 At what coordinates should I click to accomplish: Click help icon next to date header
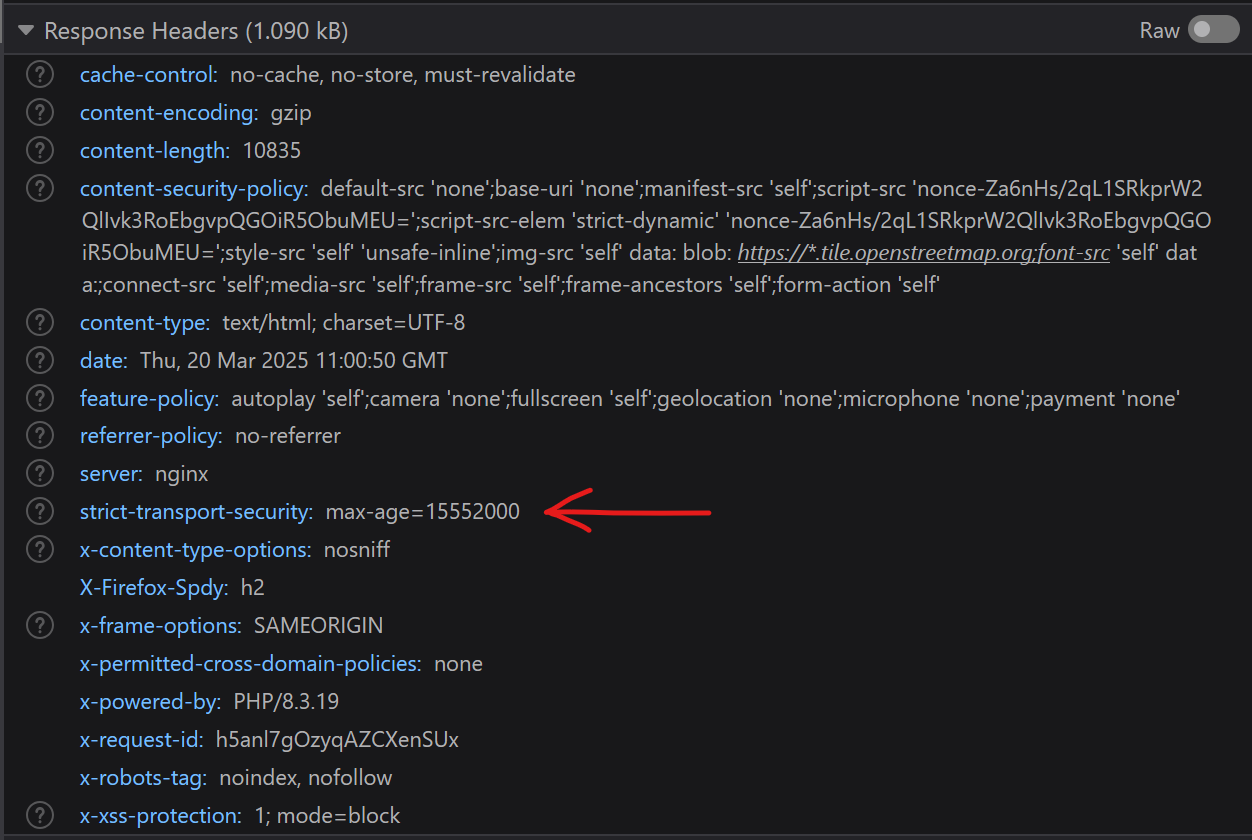pos(39,360)
